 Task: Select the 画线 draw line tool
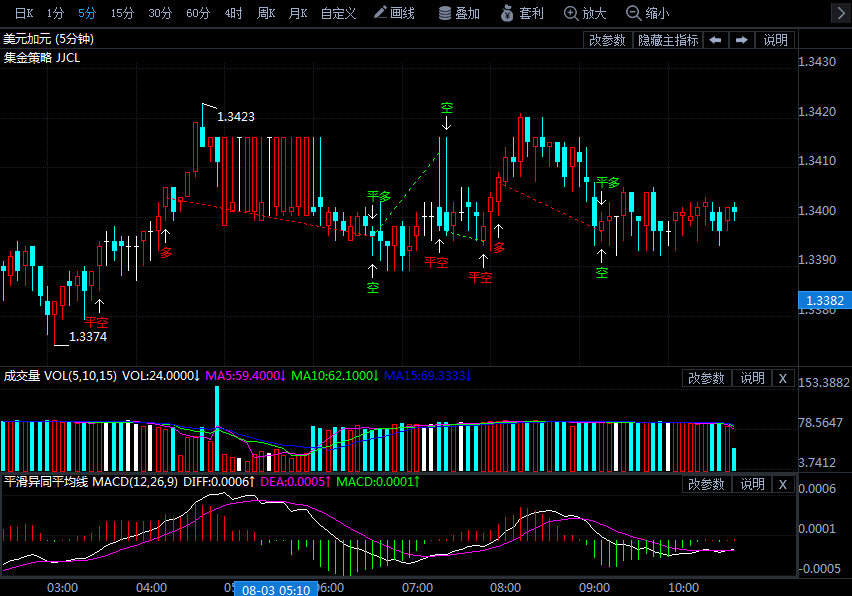point(394,13)
